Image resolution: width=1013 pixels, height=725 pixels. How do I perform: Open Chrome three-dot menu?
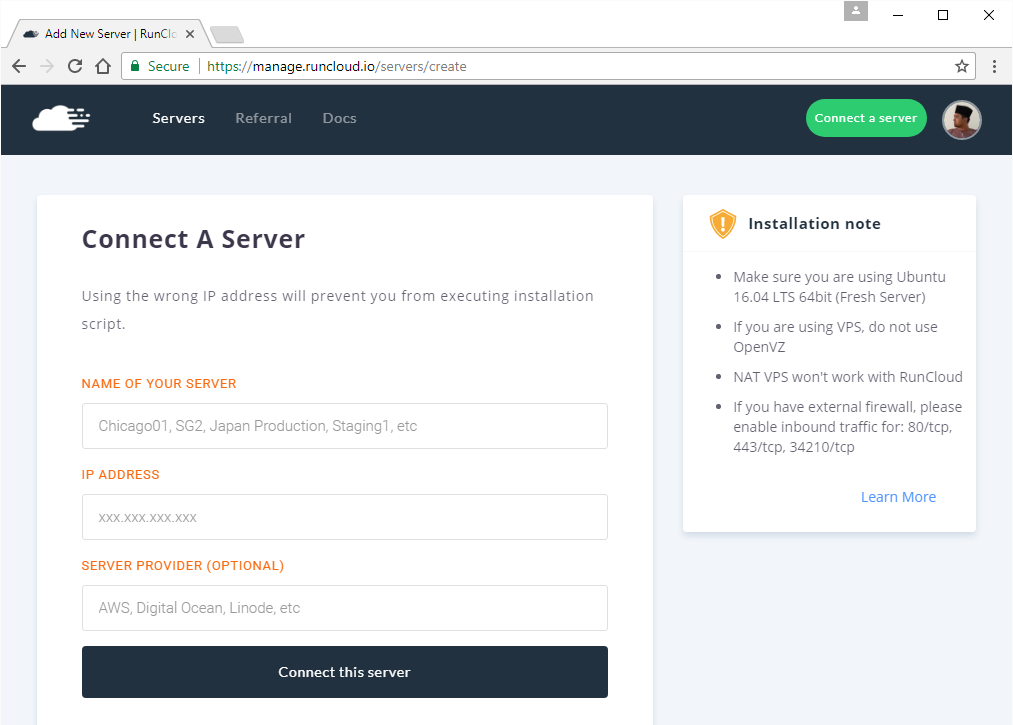(994, 66)
